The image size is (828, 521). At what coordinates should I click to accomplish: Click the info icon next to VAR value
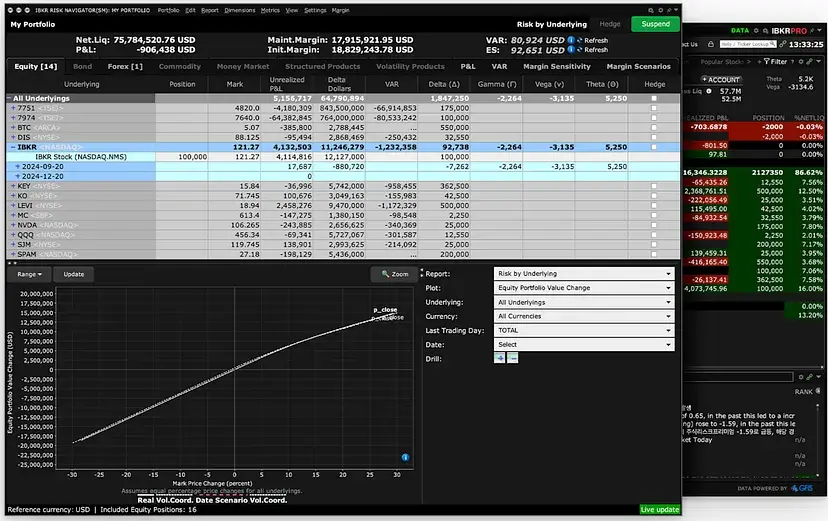571,40
